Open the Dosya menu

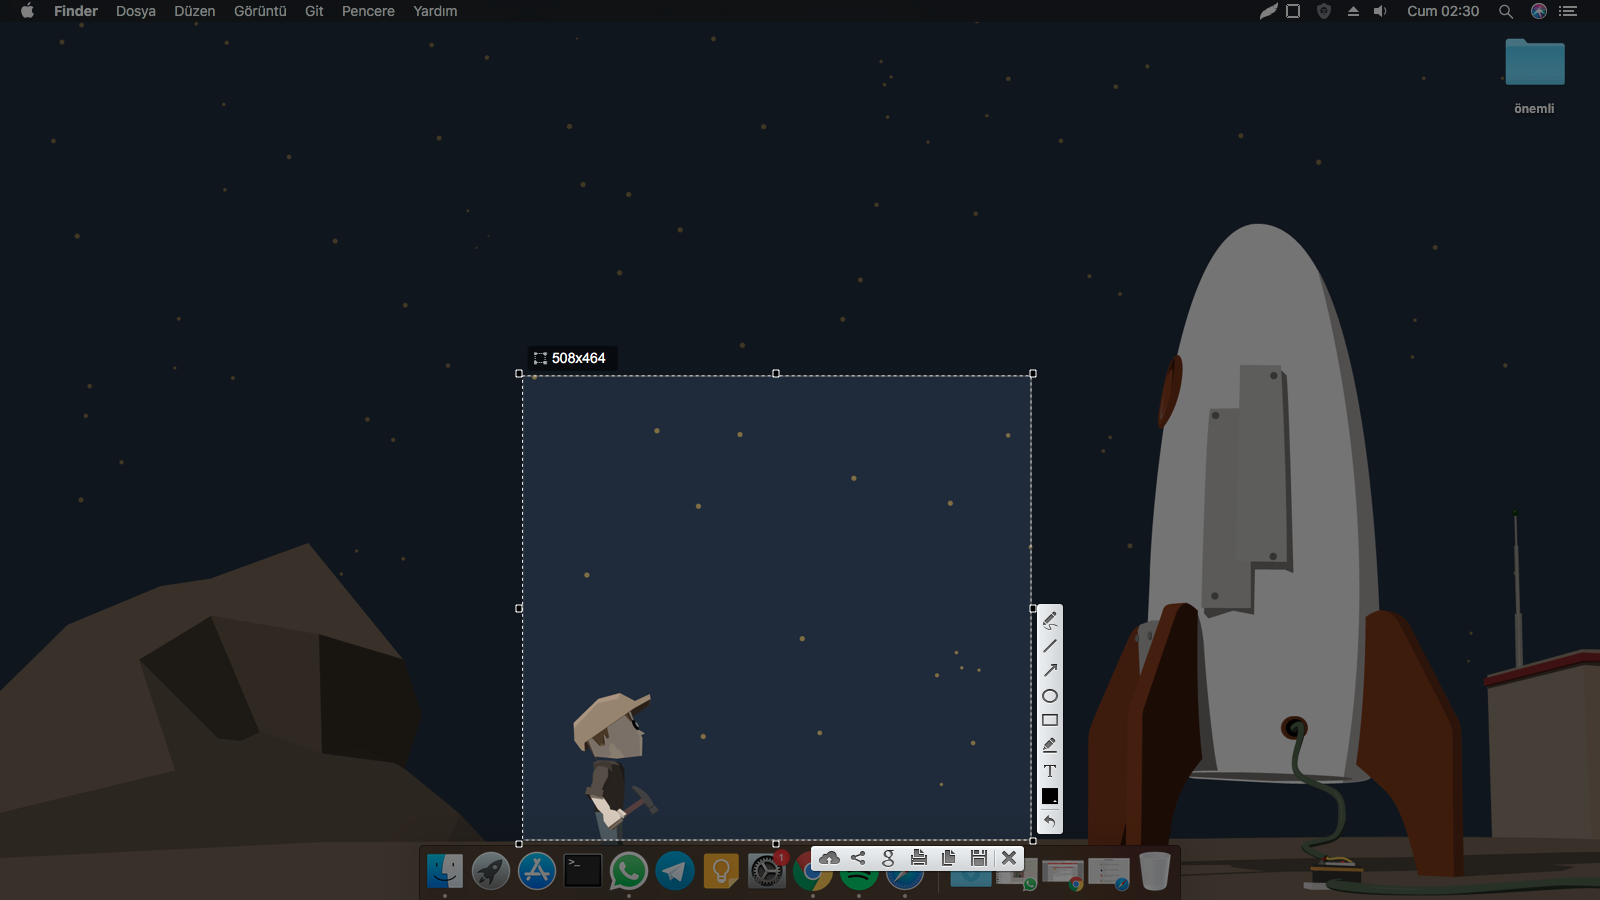pos(135,11)
